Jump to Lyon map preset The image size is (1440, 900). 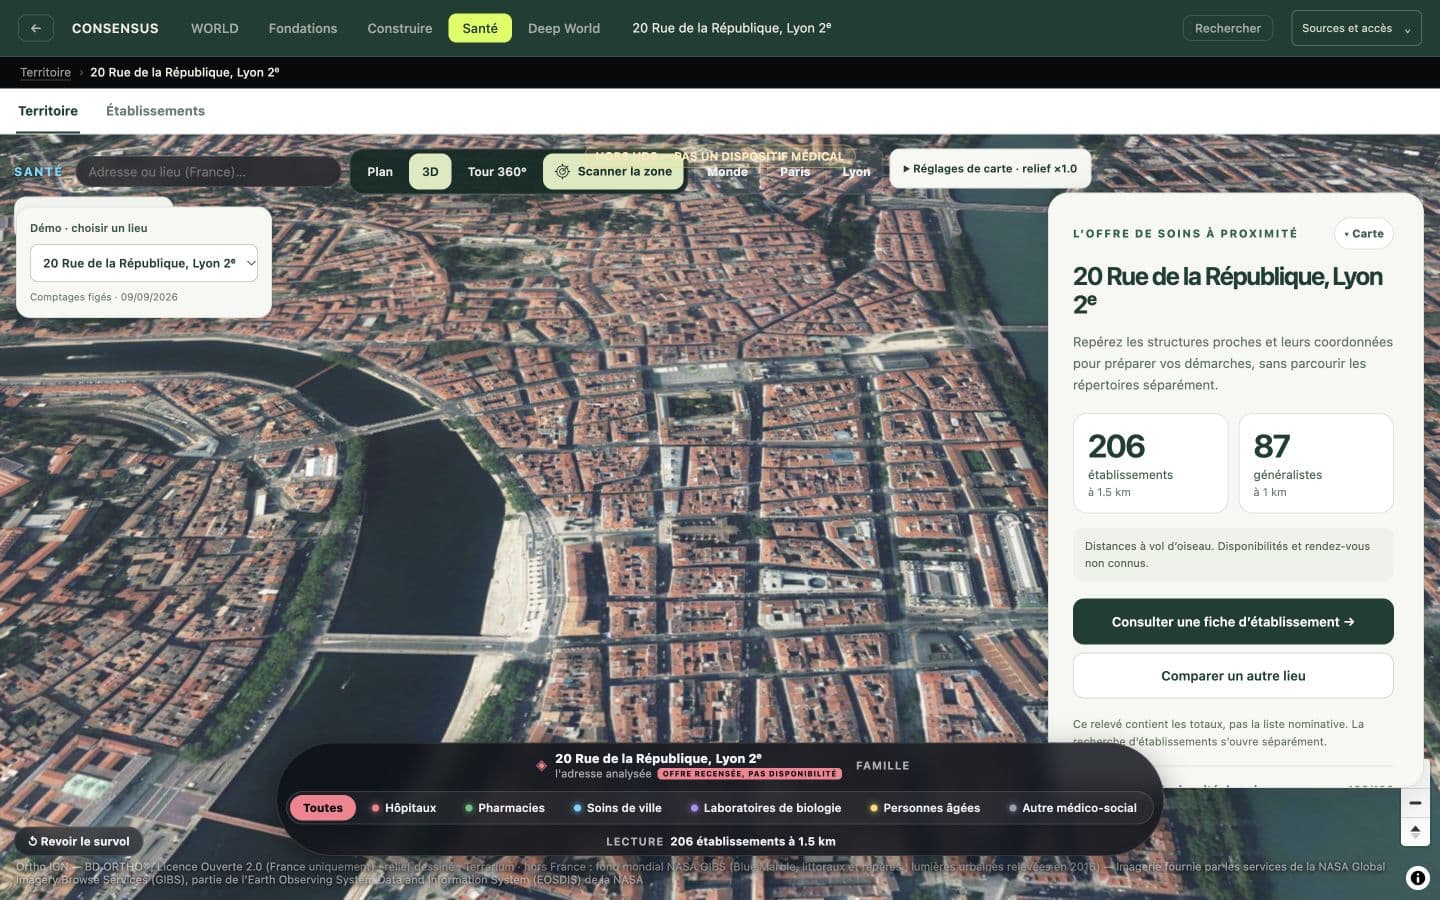tap(856, 172)
